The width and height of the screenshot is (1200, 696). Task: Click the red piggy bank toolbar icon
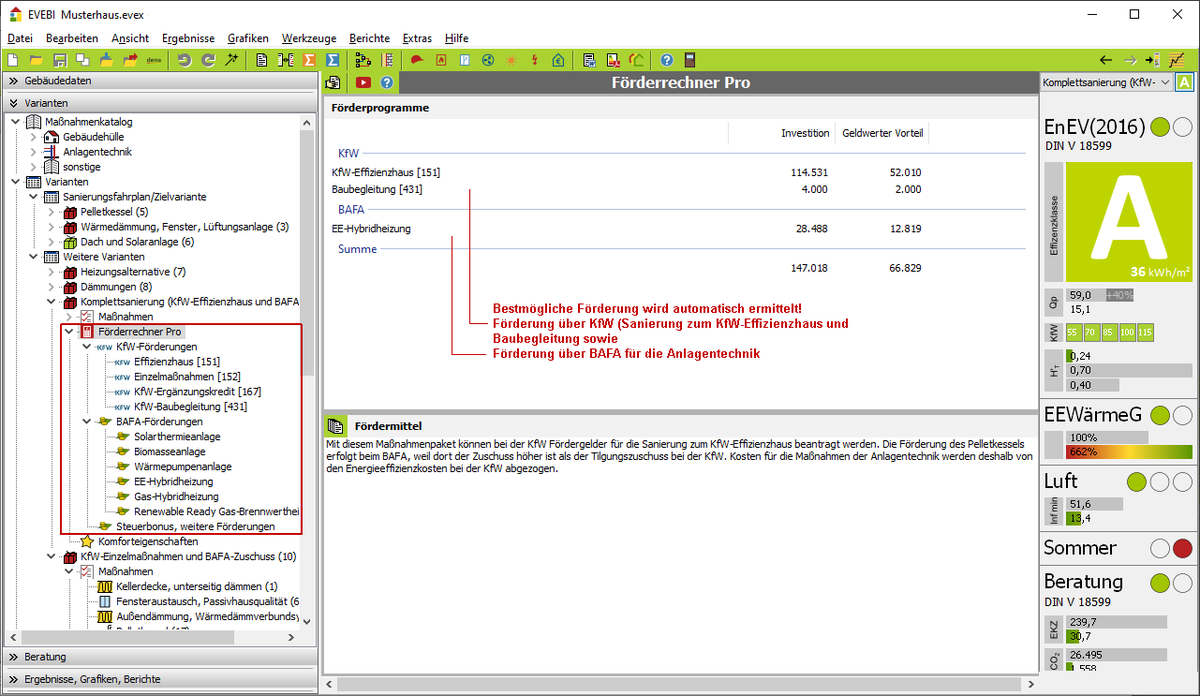(x=418, y=60)
